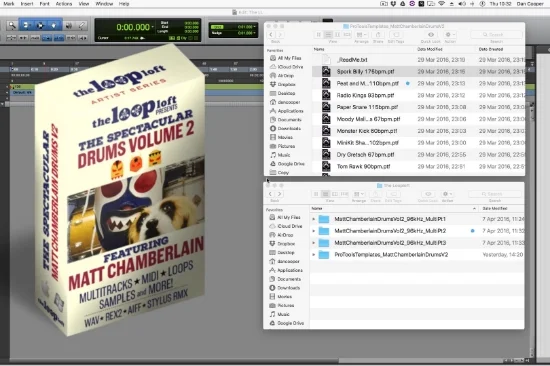The height and width of the screenshot is (366, 550).
Task: Click the Wi-Fi icon in the menu bar
Action: pos(441,4)
